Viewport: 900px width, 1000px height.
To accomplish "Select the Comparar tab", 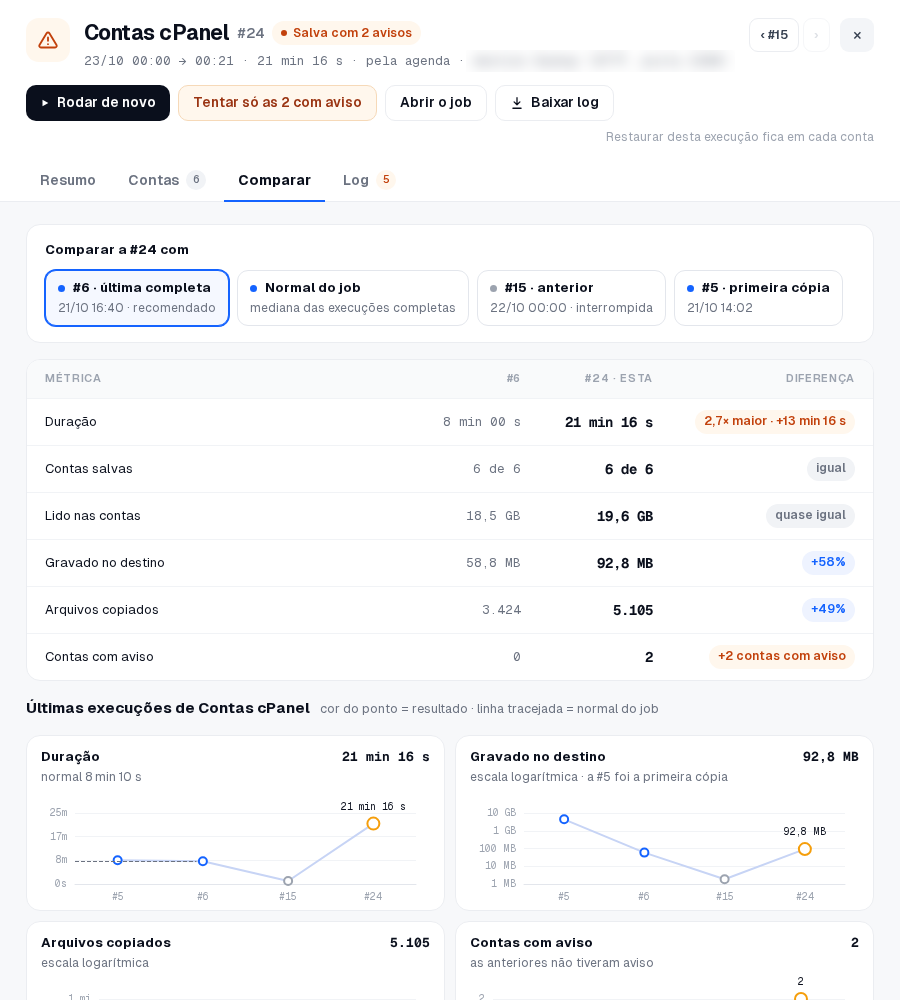I will (x=274, y=180).
